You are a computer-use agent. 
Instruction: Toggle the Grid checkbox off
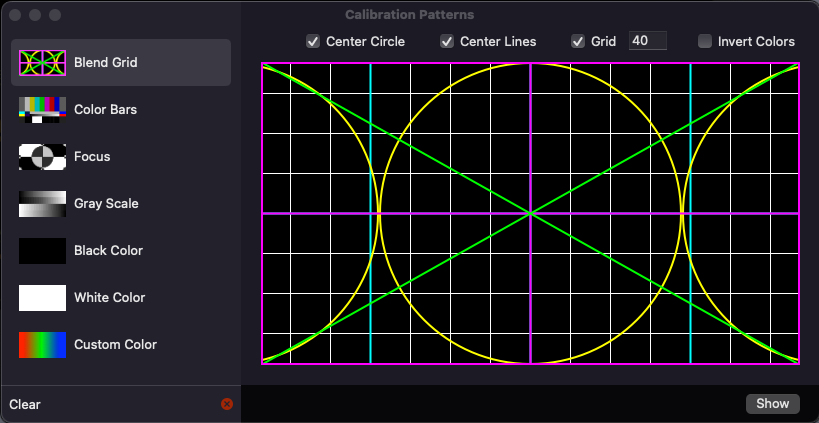point(578,41)
